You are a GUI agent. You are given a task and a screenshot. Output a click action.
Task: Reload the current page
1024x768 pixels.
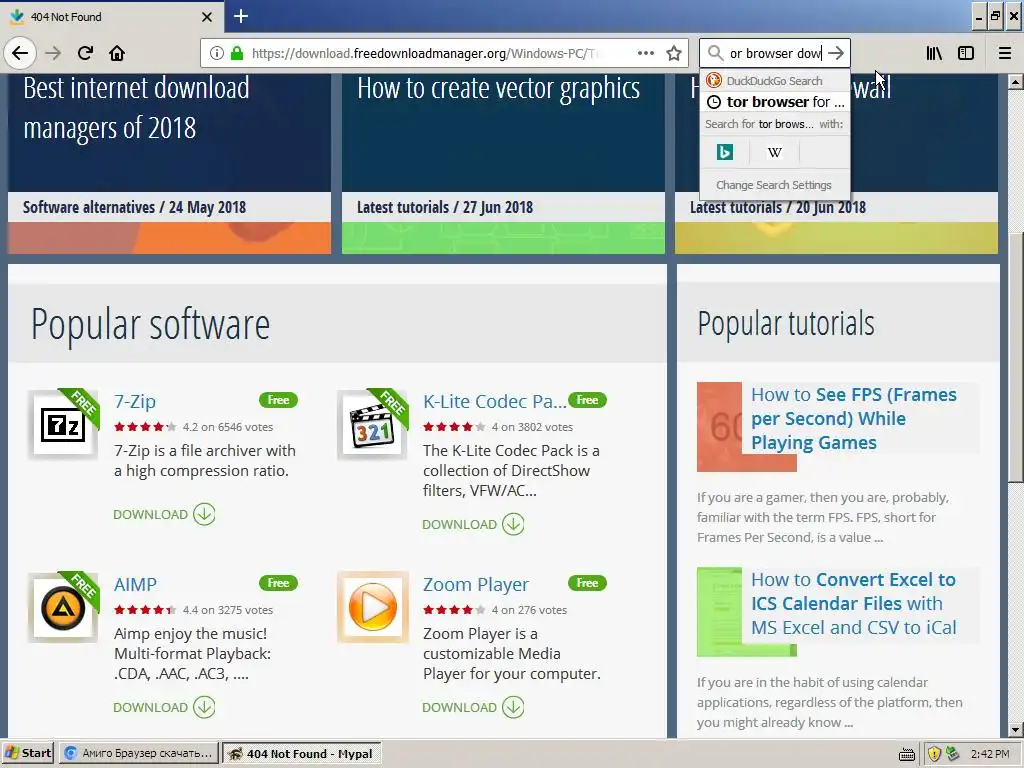[x=85, y=53]
